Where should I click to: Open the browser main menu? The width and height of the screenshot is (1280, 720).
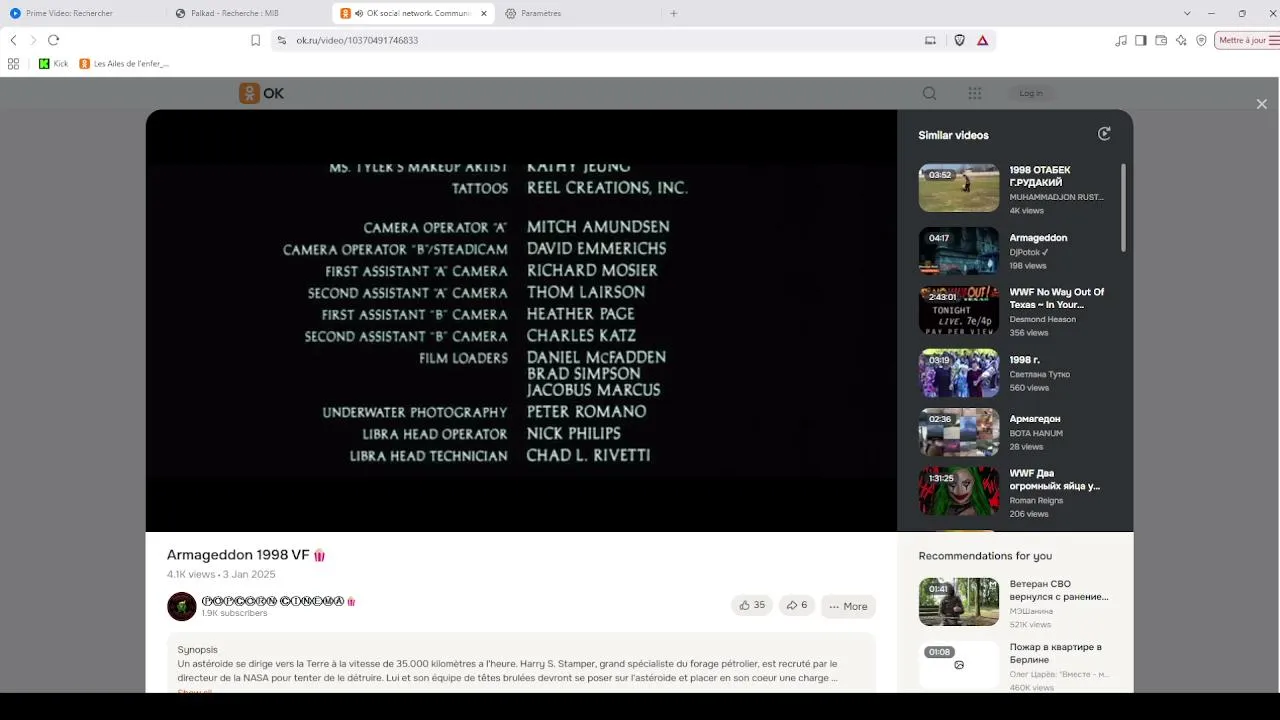click(x=1273, y=40)
